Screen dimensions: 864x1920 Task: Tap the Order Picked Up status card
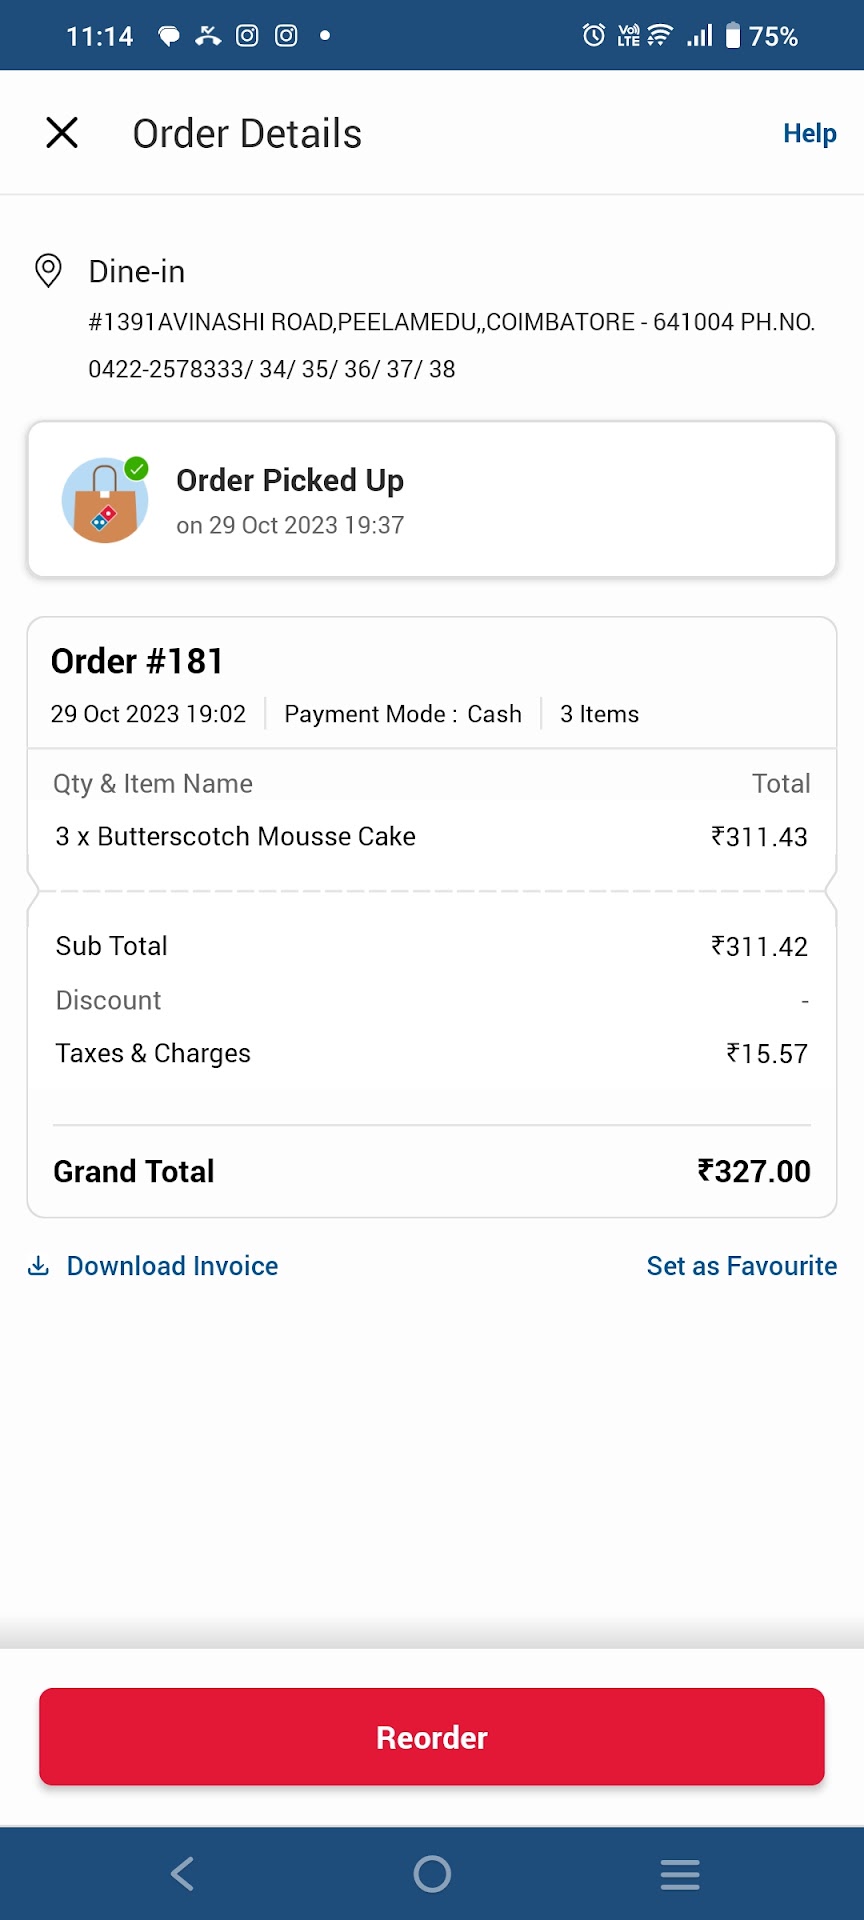pyautogui.click(x=432, y=499)
